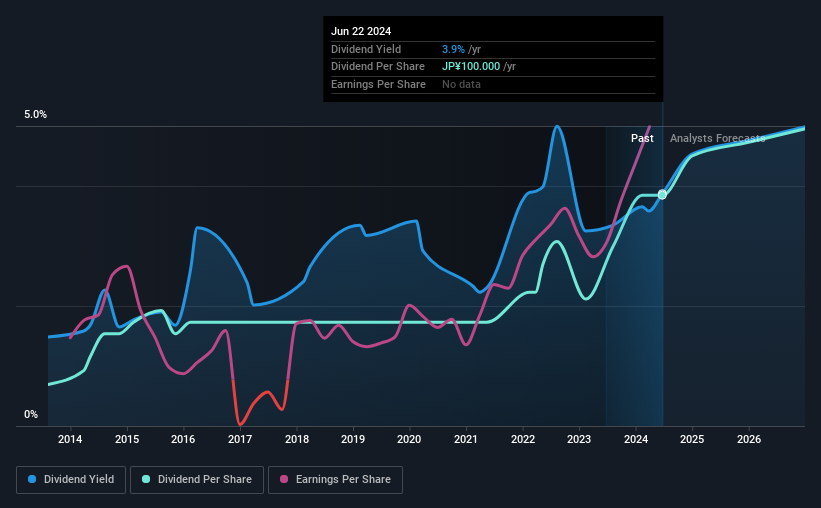Image resolution: width=821 pixels, height=508 pixels.
Task: Click the JP¥100.000 dividend per share value
Action: coord(471,67)
